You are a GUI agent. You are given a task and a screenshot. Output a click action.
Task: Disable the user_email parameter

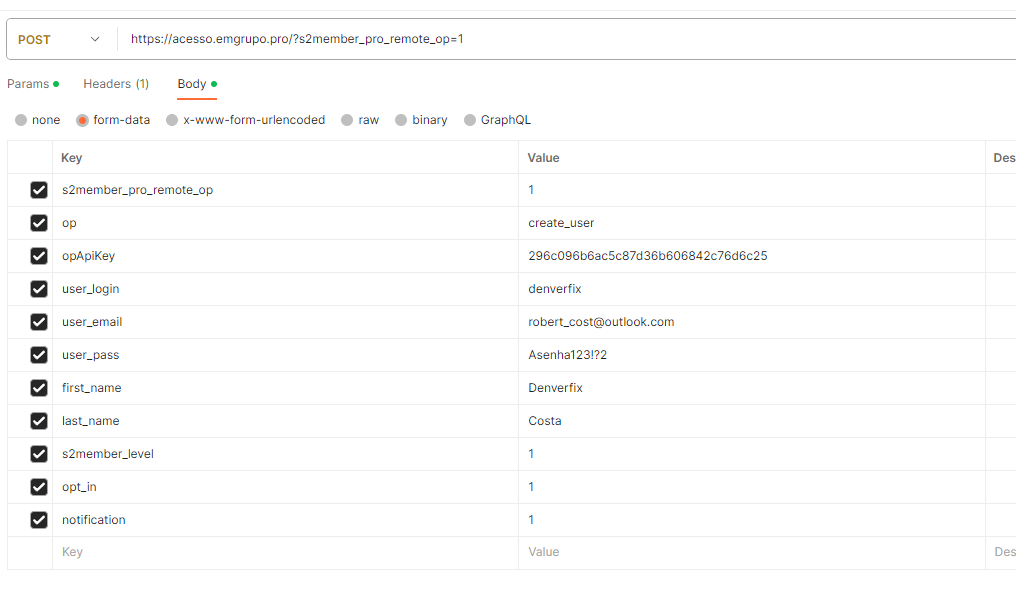[38, 322]
